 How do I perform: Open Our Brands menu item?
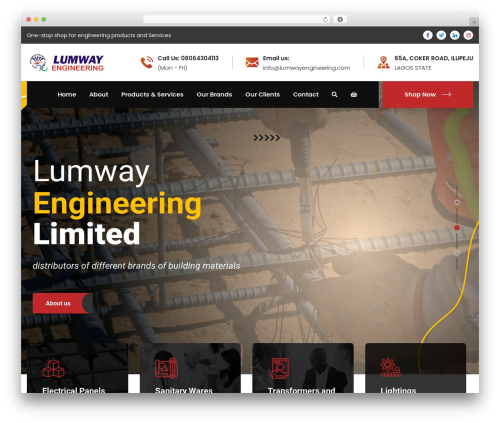214,95
